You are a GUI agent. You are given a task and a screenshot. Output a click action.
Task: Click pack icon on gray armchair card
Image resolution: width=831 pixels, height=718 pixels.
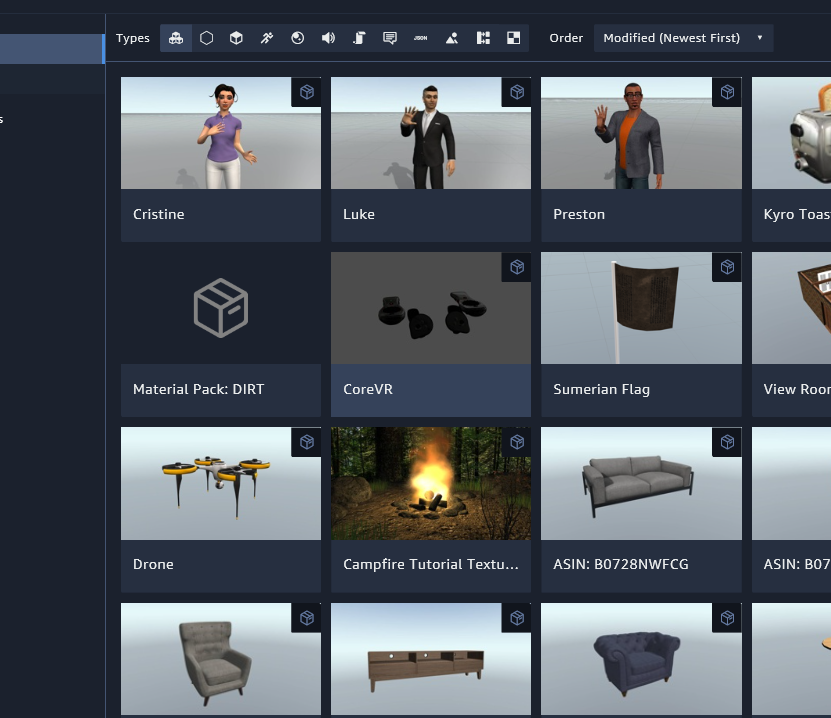[x=306, y=618]
